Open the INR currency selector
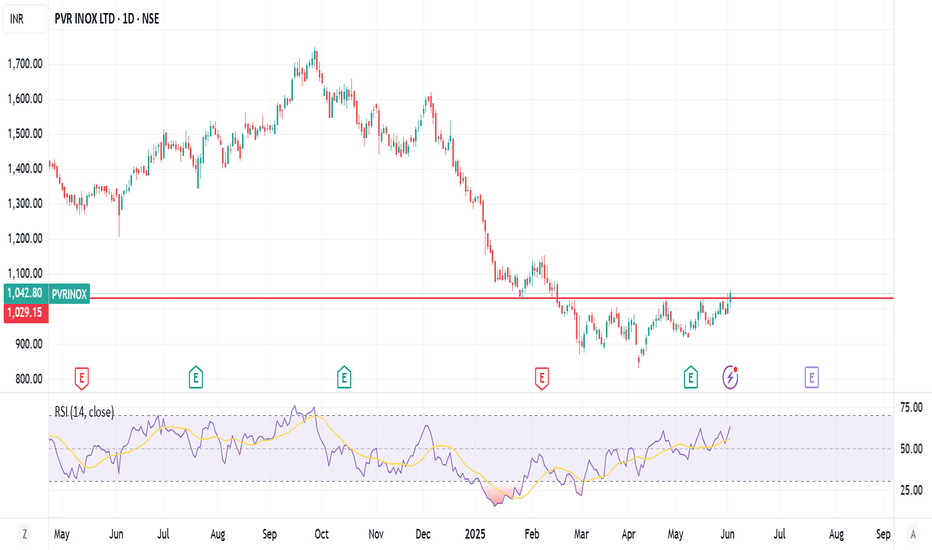Image resolution: width=932 pixels, height=550 pixels. 24,19
